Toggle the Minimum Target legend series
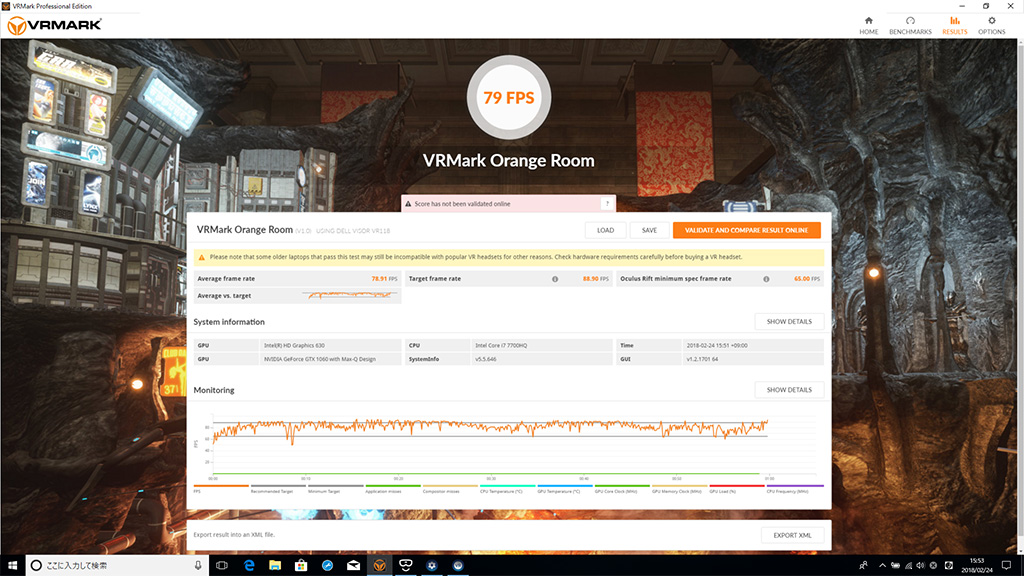 coord(336,488)
